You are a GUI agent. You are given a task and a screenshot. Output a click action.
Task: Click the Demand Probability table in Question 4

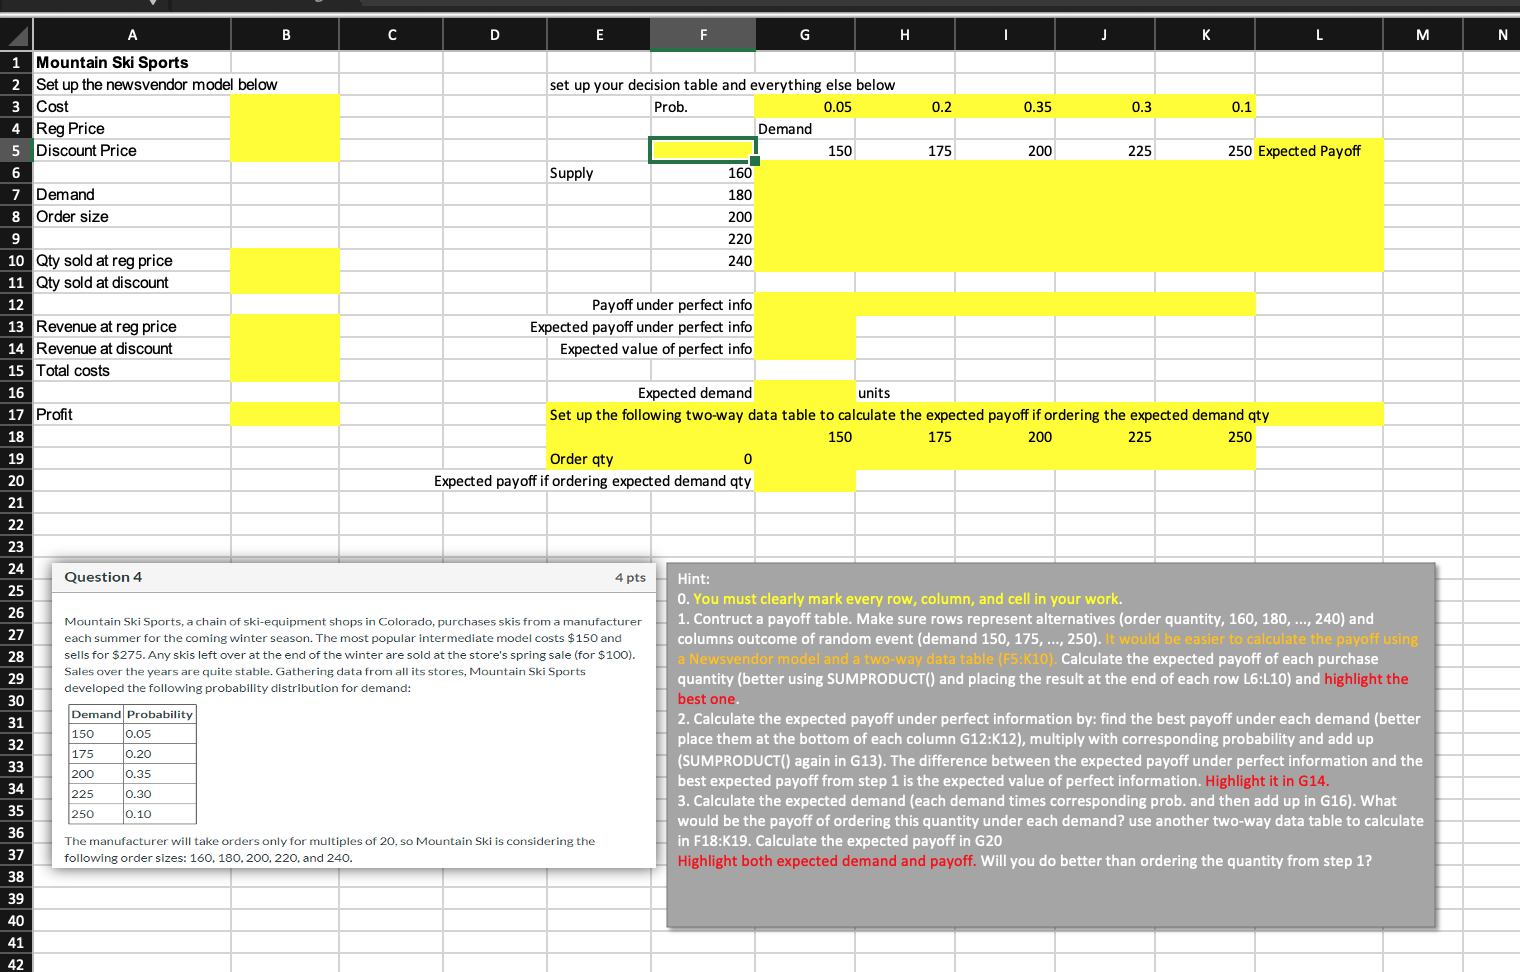coord(131,763)
